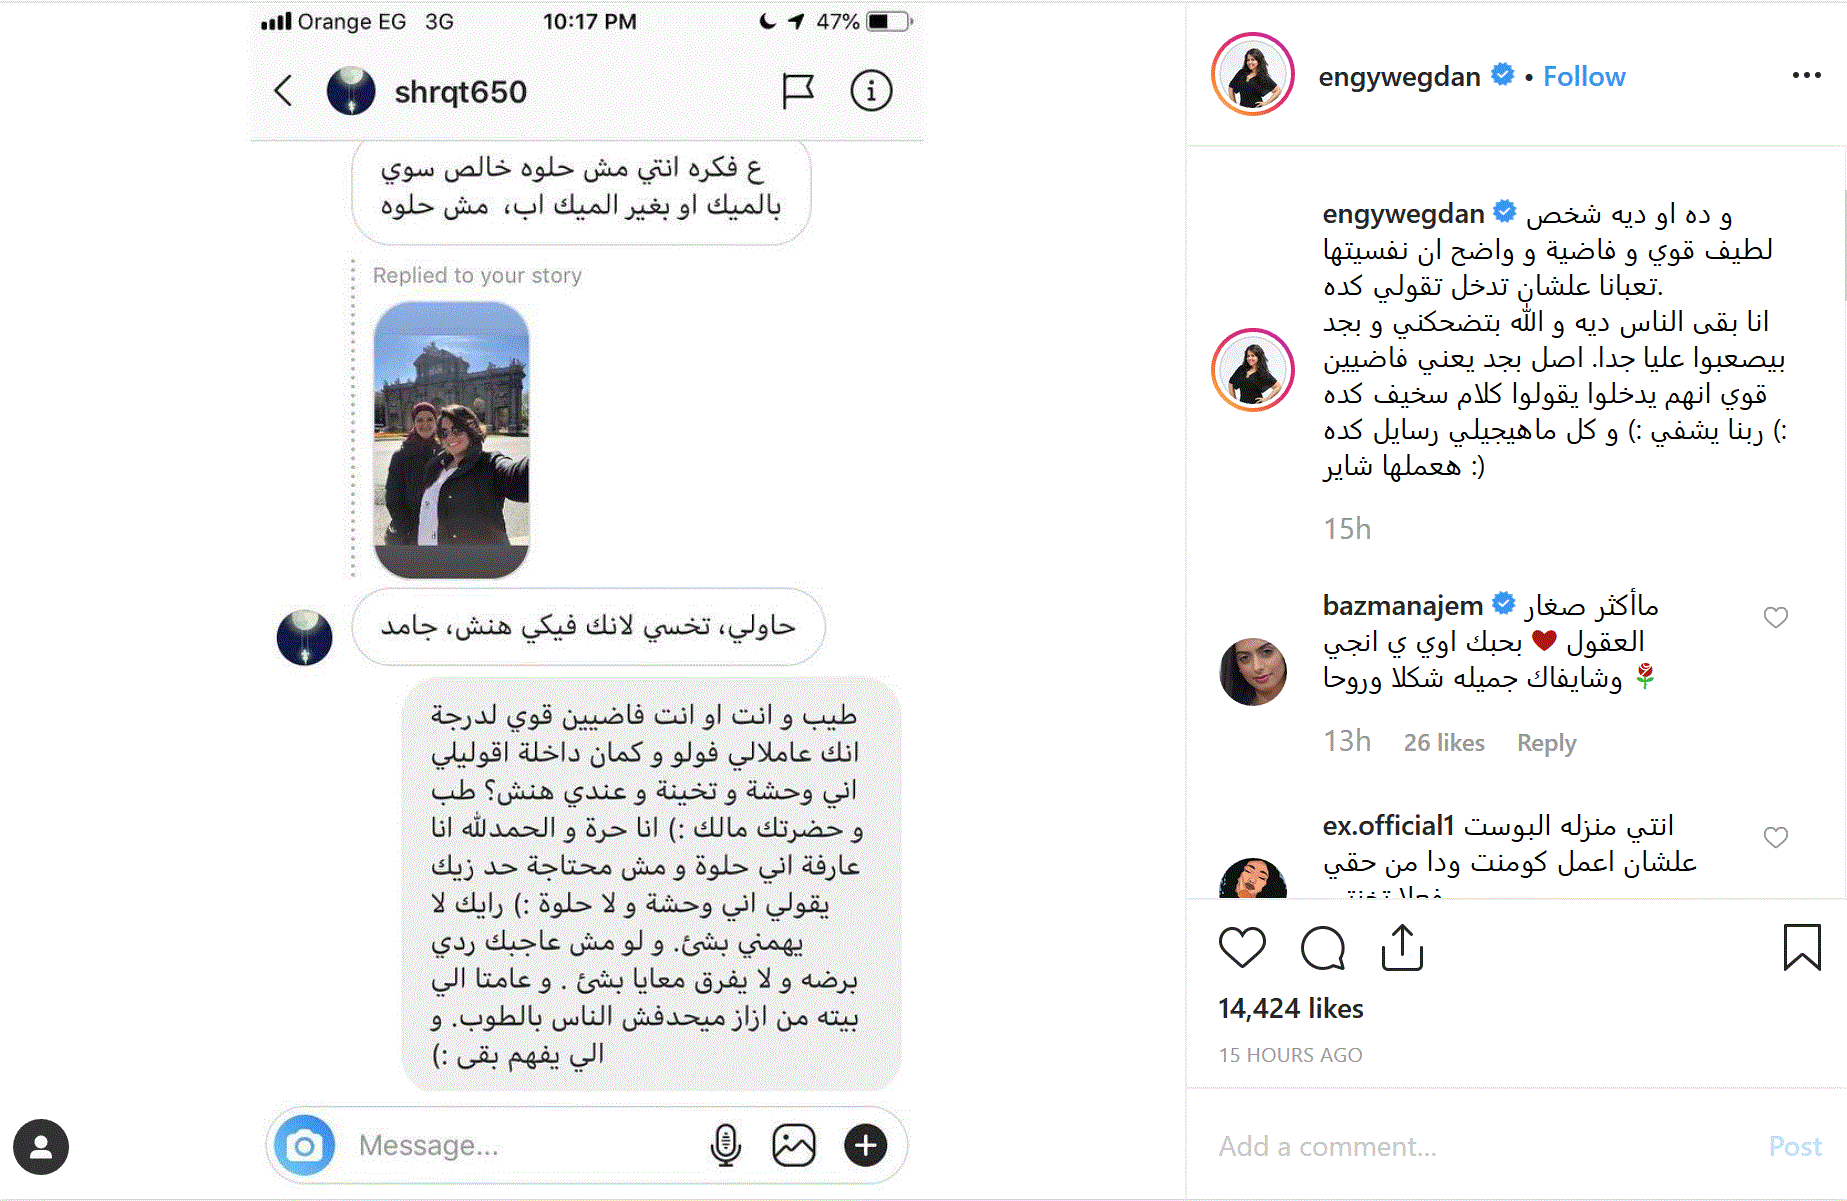The width and height of the screenshot is (1847, 1201).
Task: Like the post with the heart icon
Action: (1242, 947)
